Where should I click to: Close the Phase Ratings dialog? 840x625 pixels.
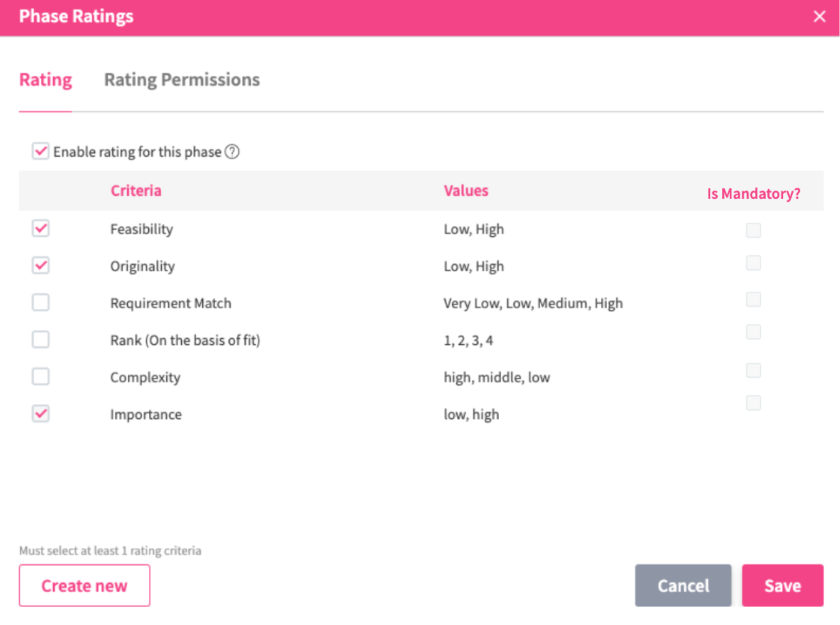pyautogui.click(x=819, y=16)
